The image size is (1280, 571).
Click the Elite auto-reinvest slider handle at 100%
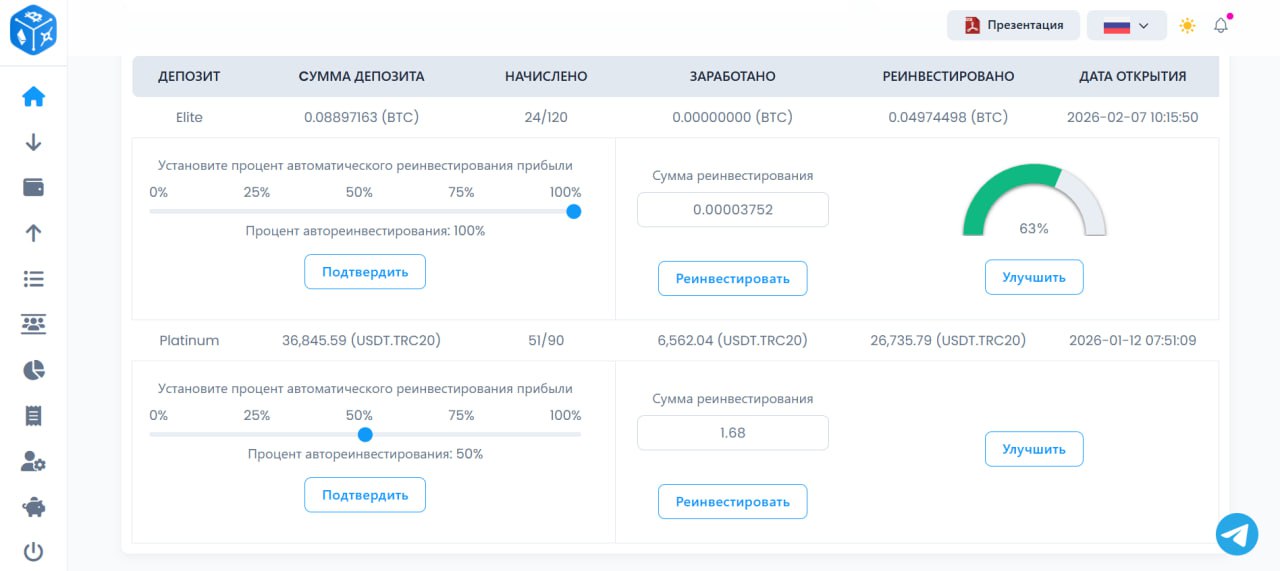[573, 211]
